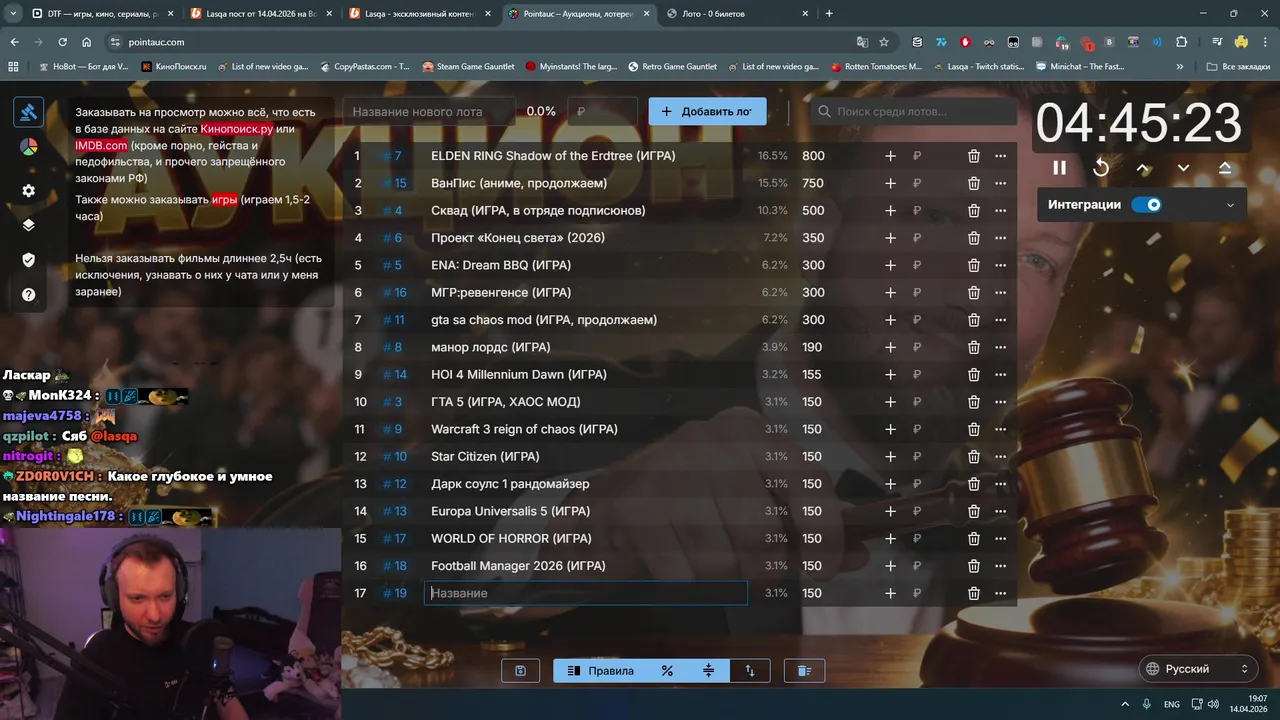Screen dimensions: 1280x720
Task: Add amount to Сквад lot with plus
Action: [890, 211]
